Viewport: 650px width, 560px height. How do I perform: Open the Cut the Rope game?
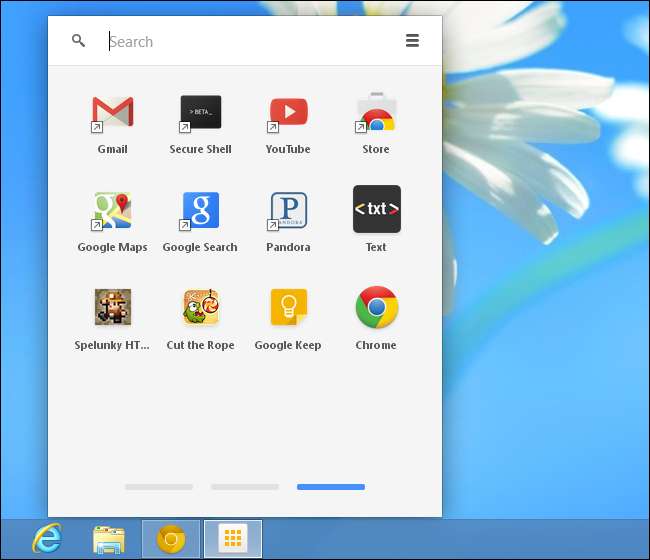pos(200,308)
